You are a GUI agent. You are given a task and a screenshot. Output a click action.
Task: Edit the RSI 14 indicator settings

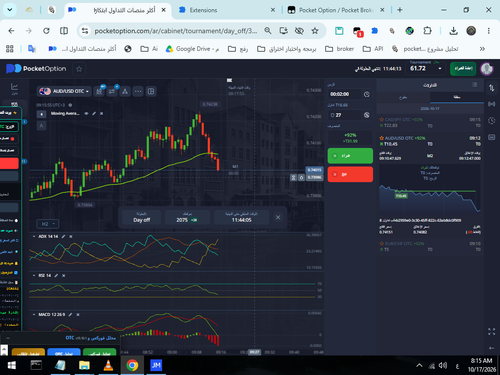click(x=56, y=275)
